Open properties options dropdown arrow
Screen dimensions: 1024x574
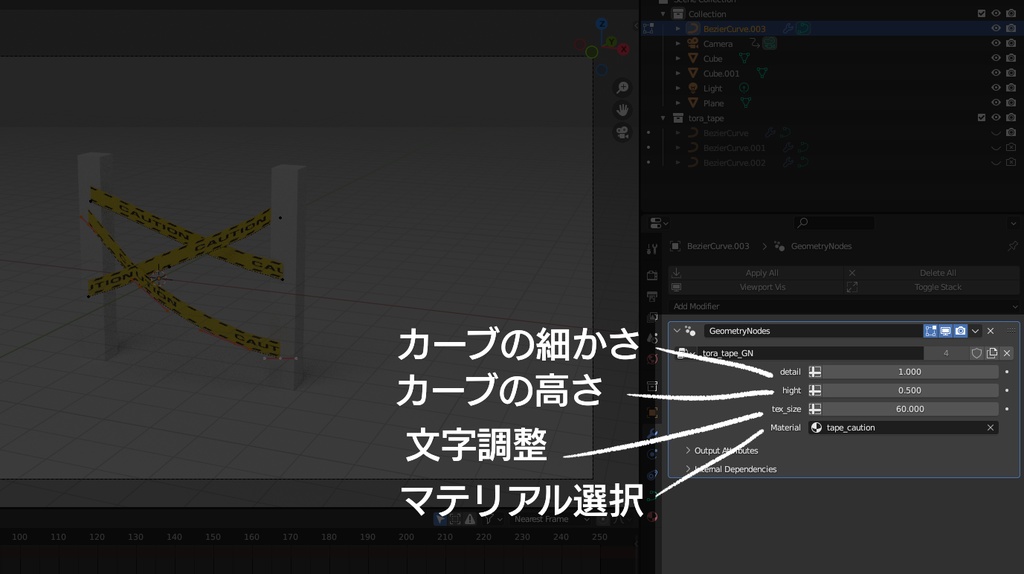coord(1013,223)
